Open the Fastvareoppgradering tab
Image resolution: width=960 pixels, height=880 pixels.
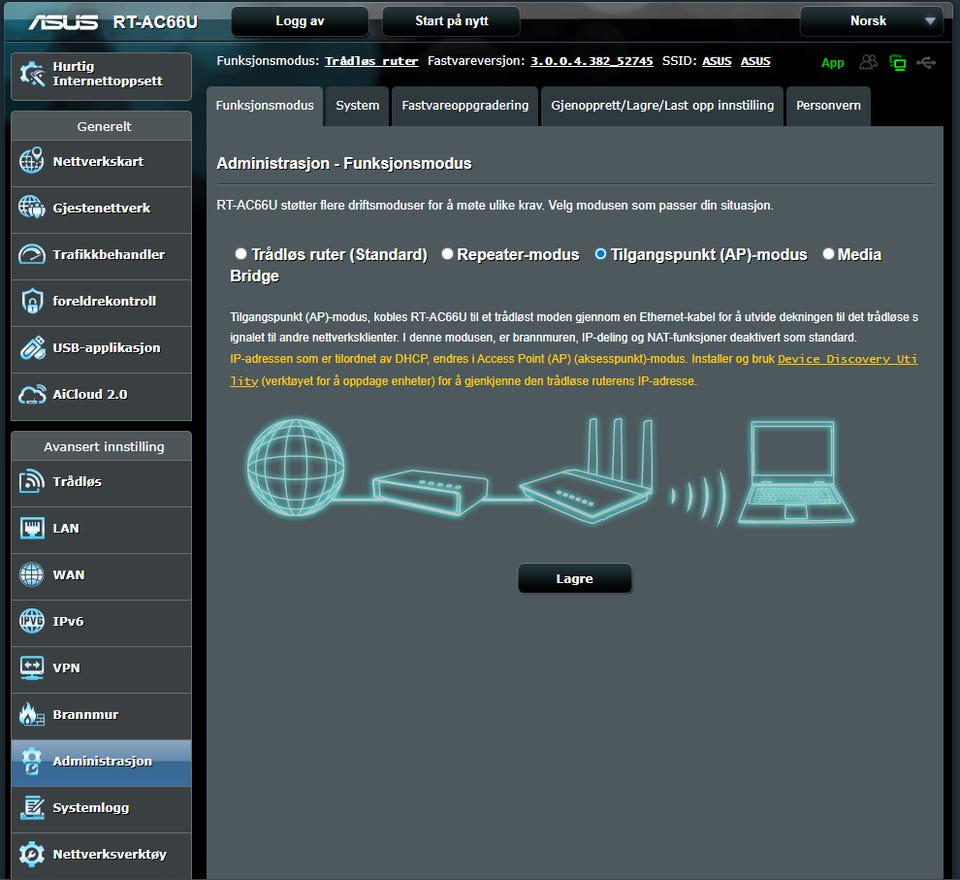click(x=465, y=105)
